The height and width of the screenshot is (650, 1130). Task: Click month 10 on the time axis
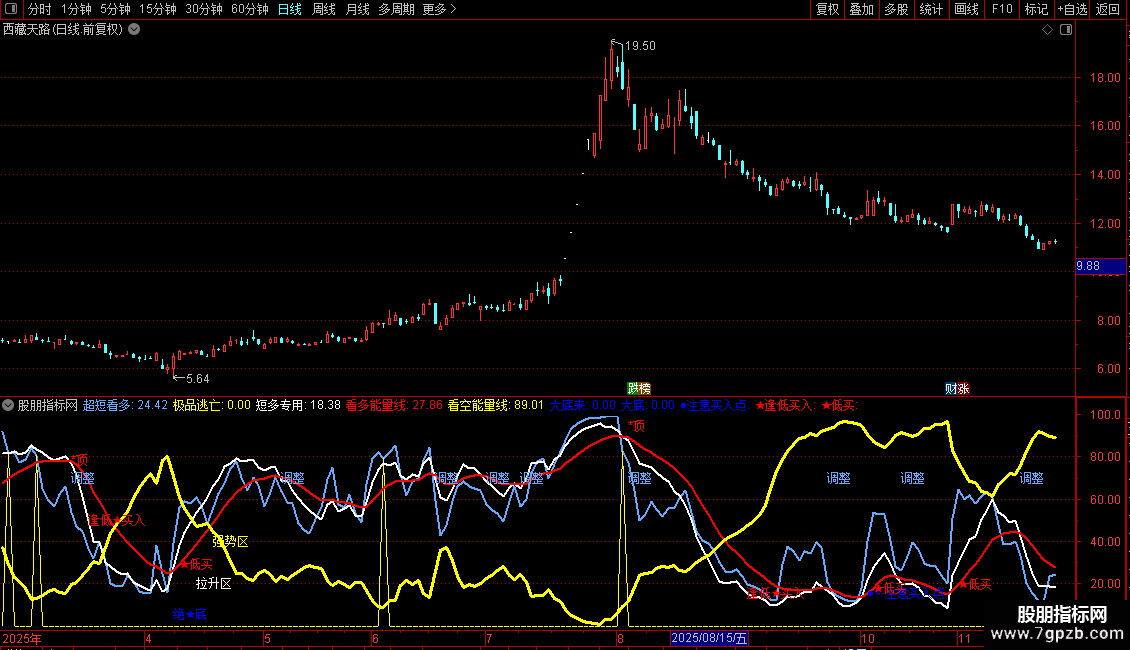click(868, 638)
